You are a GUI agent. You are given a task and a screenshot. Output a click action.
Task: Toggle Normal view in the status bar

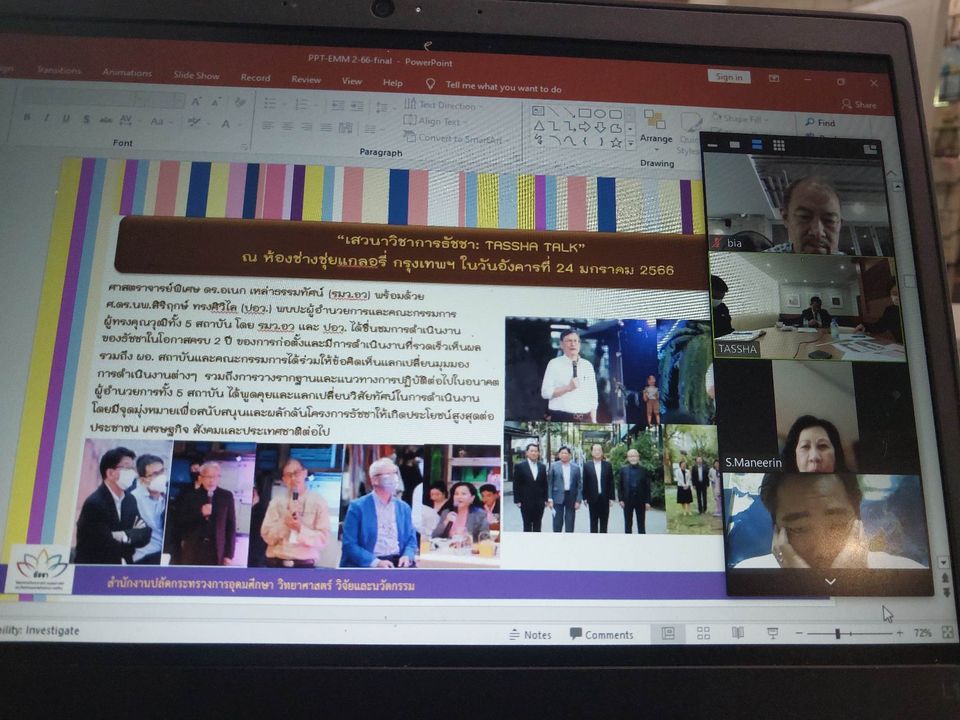click(668, 633)
